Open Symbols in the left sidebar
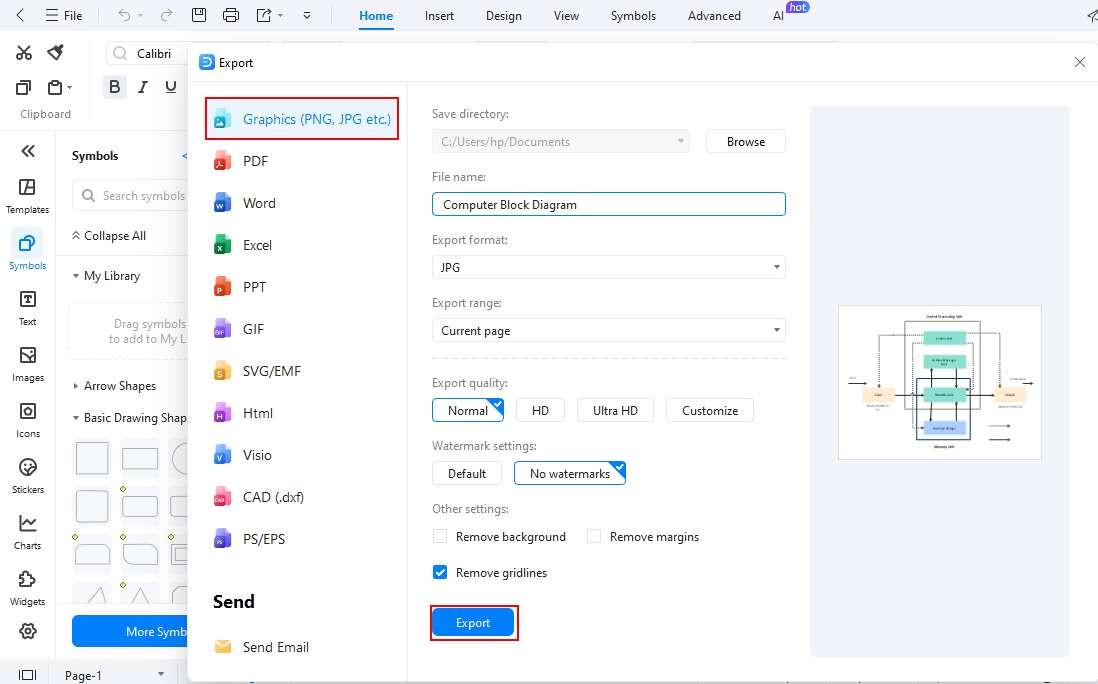 point(27,251)
